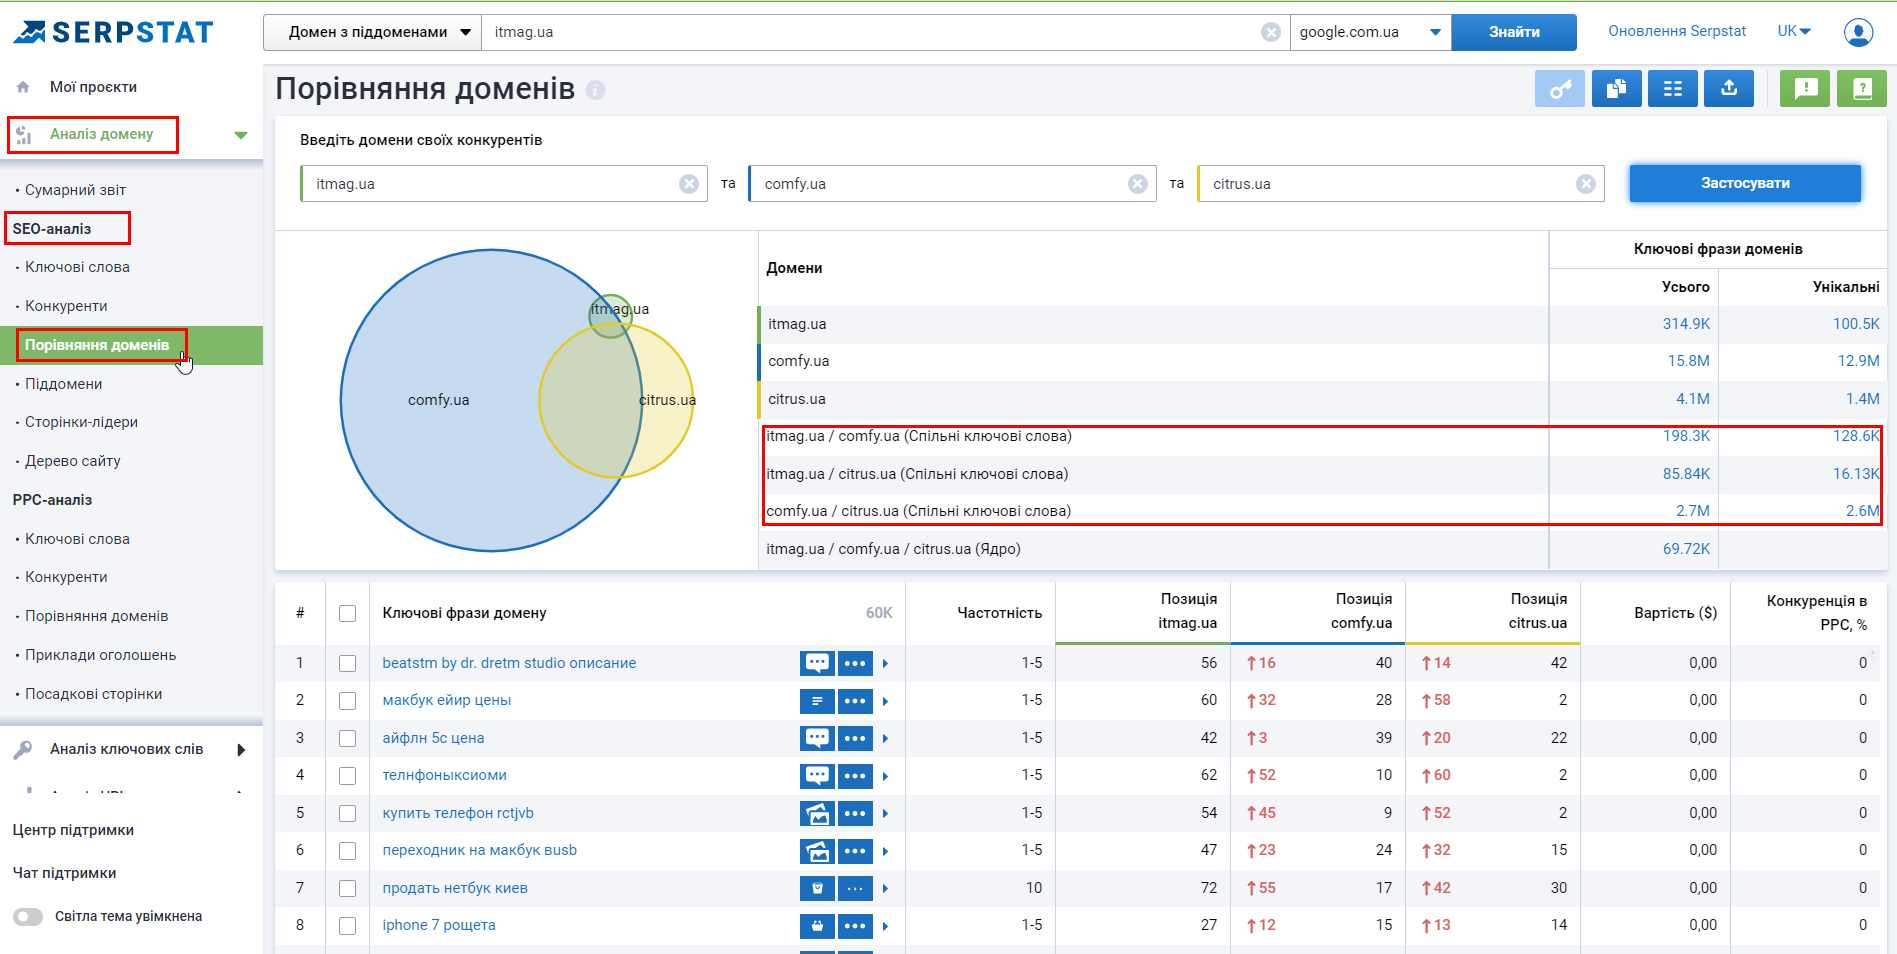
Task: Check the box for row телнфоныксиоми
Action: coord(347,776)
